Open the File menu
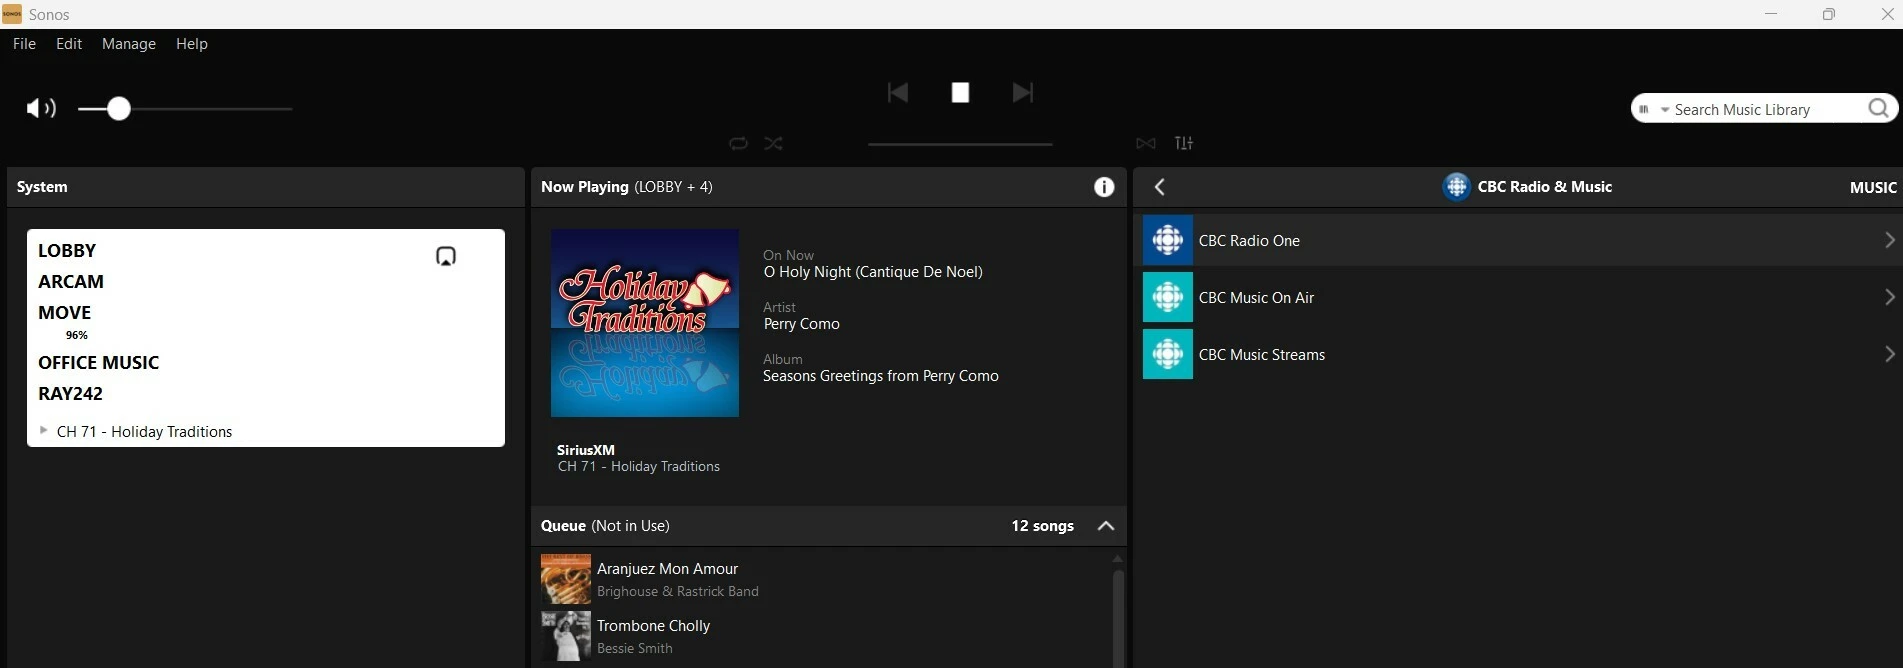This screenshot has height=668, width=1903. pos(24,44)
